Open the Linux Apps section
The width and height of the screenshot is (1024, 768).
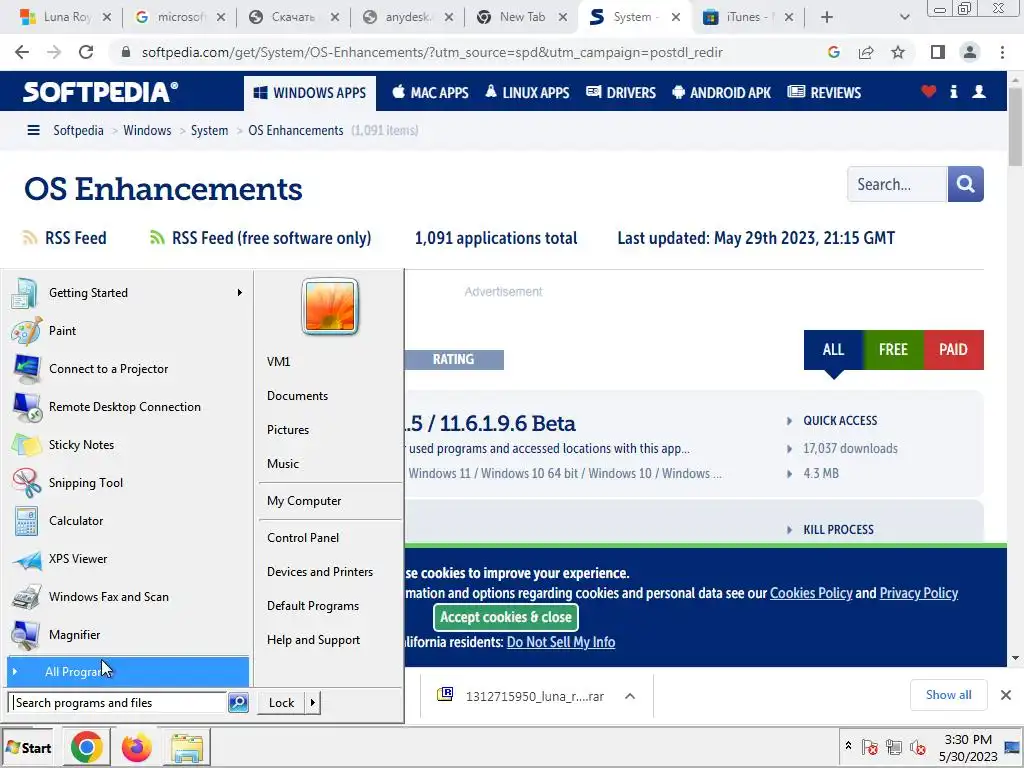pos(527,93)
